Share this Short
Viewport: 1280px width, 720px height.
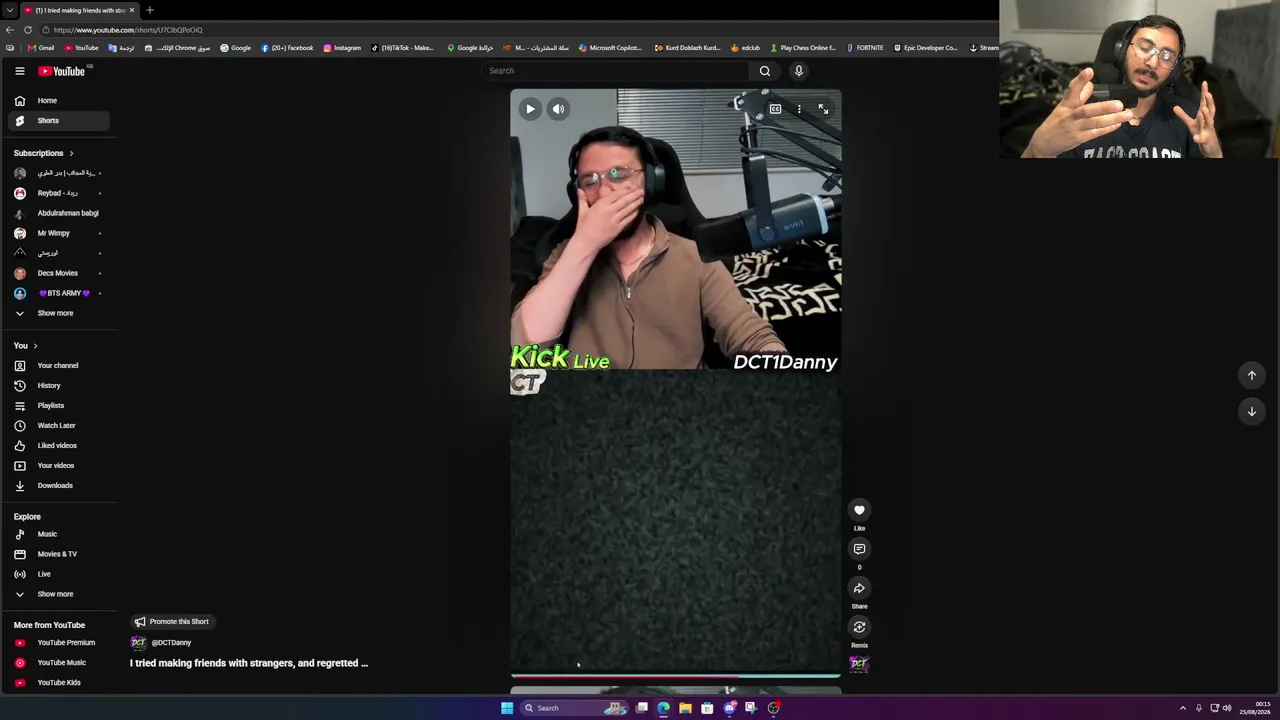(859, 588)
